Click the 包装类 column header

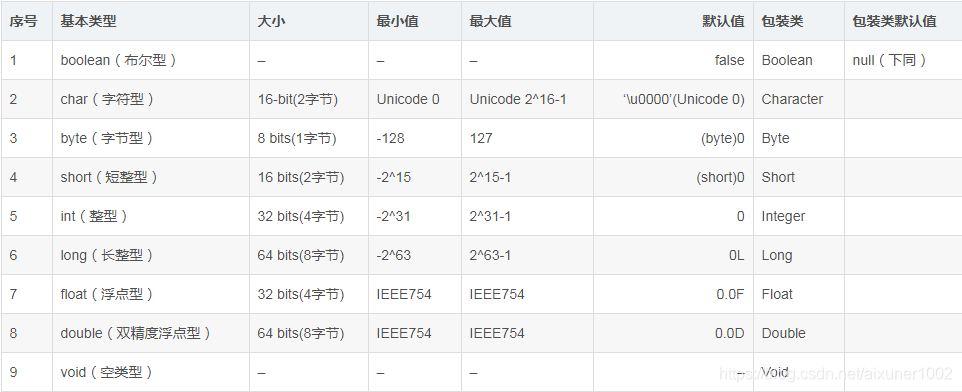click(x=799, y=21)
